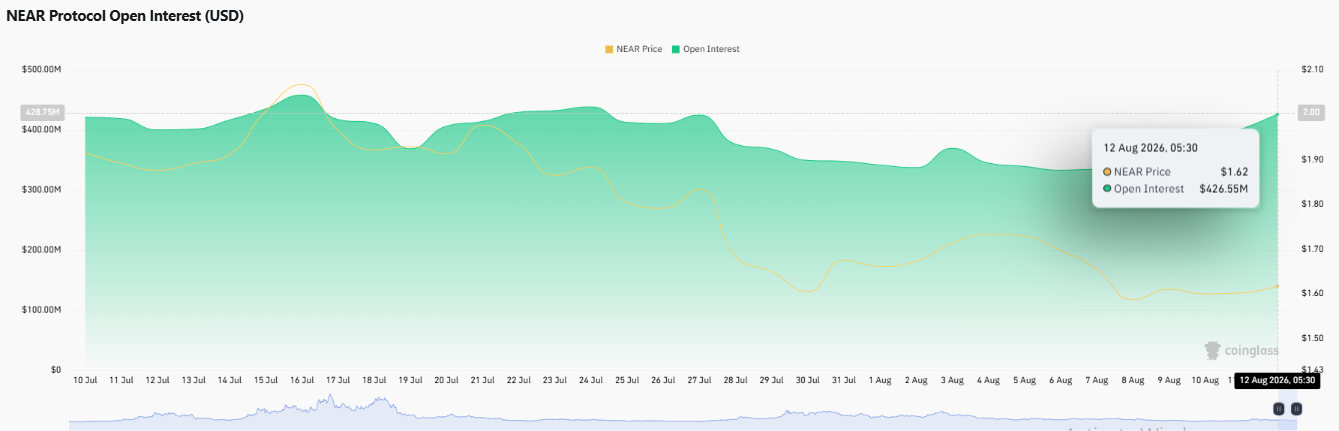Click the right range slider handle
The height and width of the screenshot is (431, 1339).
[x=1296, y=409]
